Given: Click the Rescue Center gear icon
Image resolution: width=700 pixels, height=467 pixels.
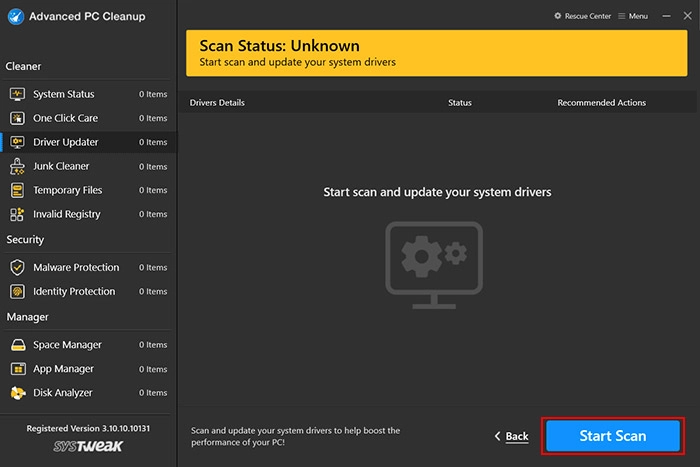Looking at the screenshot, I should click(558, 16).
